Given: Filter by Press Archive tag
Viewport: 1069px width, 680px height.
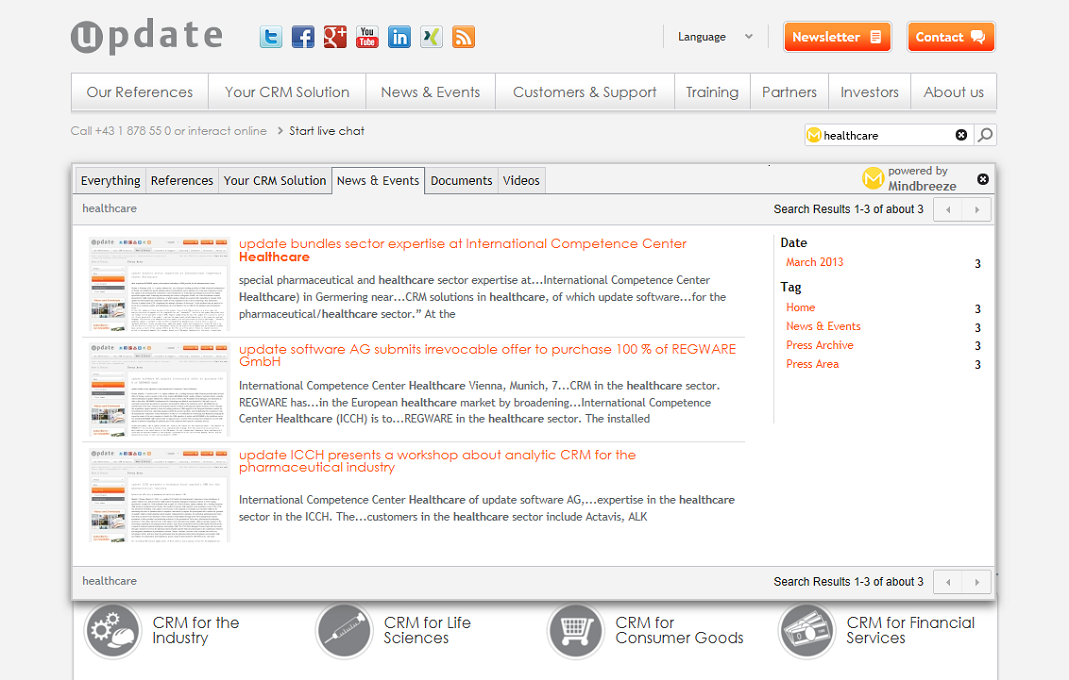Looking at the screenshot, I should [819, 345].
